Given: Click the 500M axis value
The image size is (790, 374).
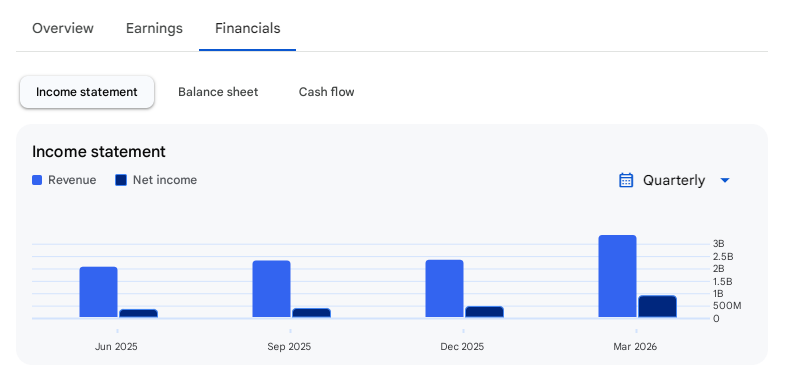Looking at the screenshot, I should pos(727,306).
